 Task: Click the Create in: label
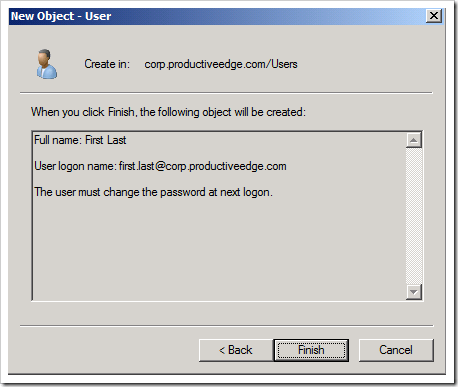click(x=107, y=64)
